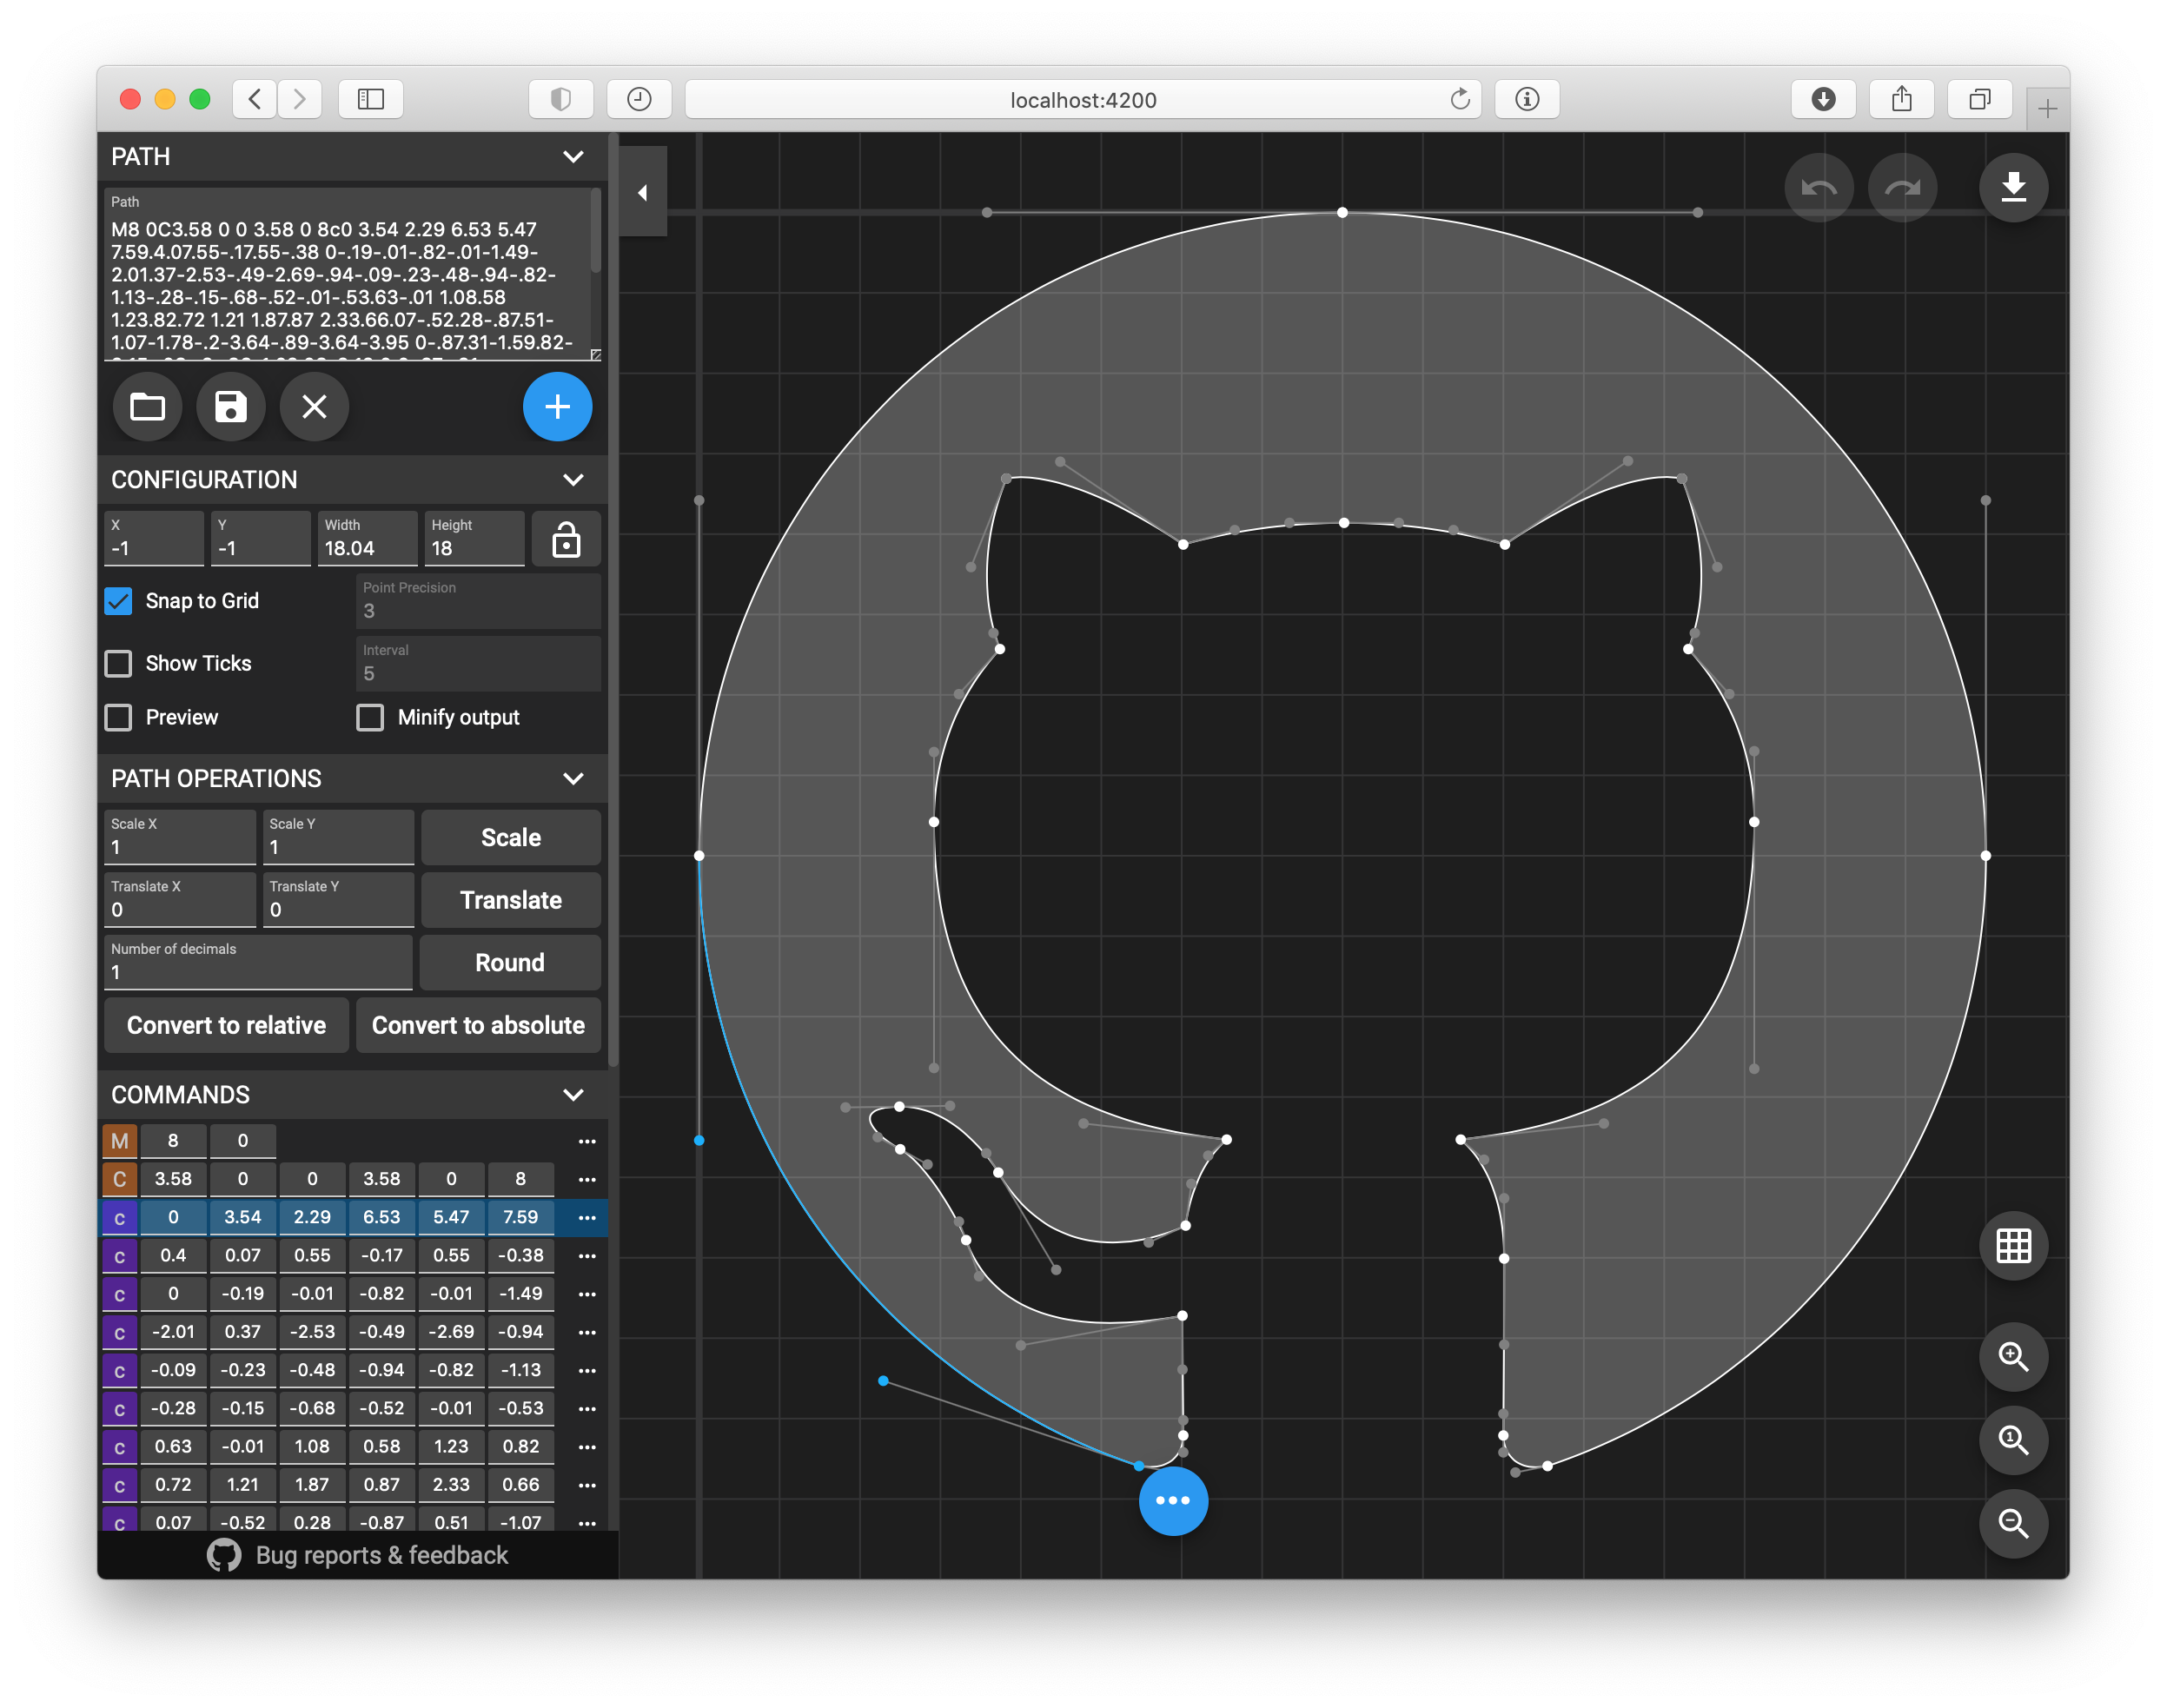Viewport: 2167px width, 1708px height.
Task: Click the save disk icon button
Action: 231,407
